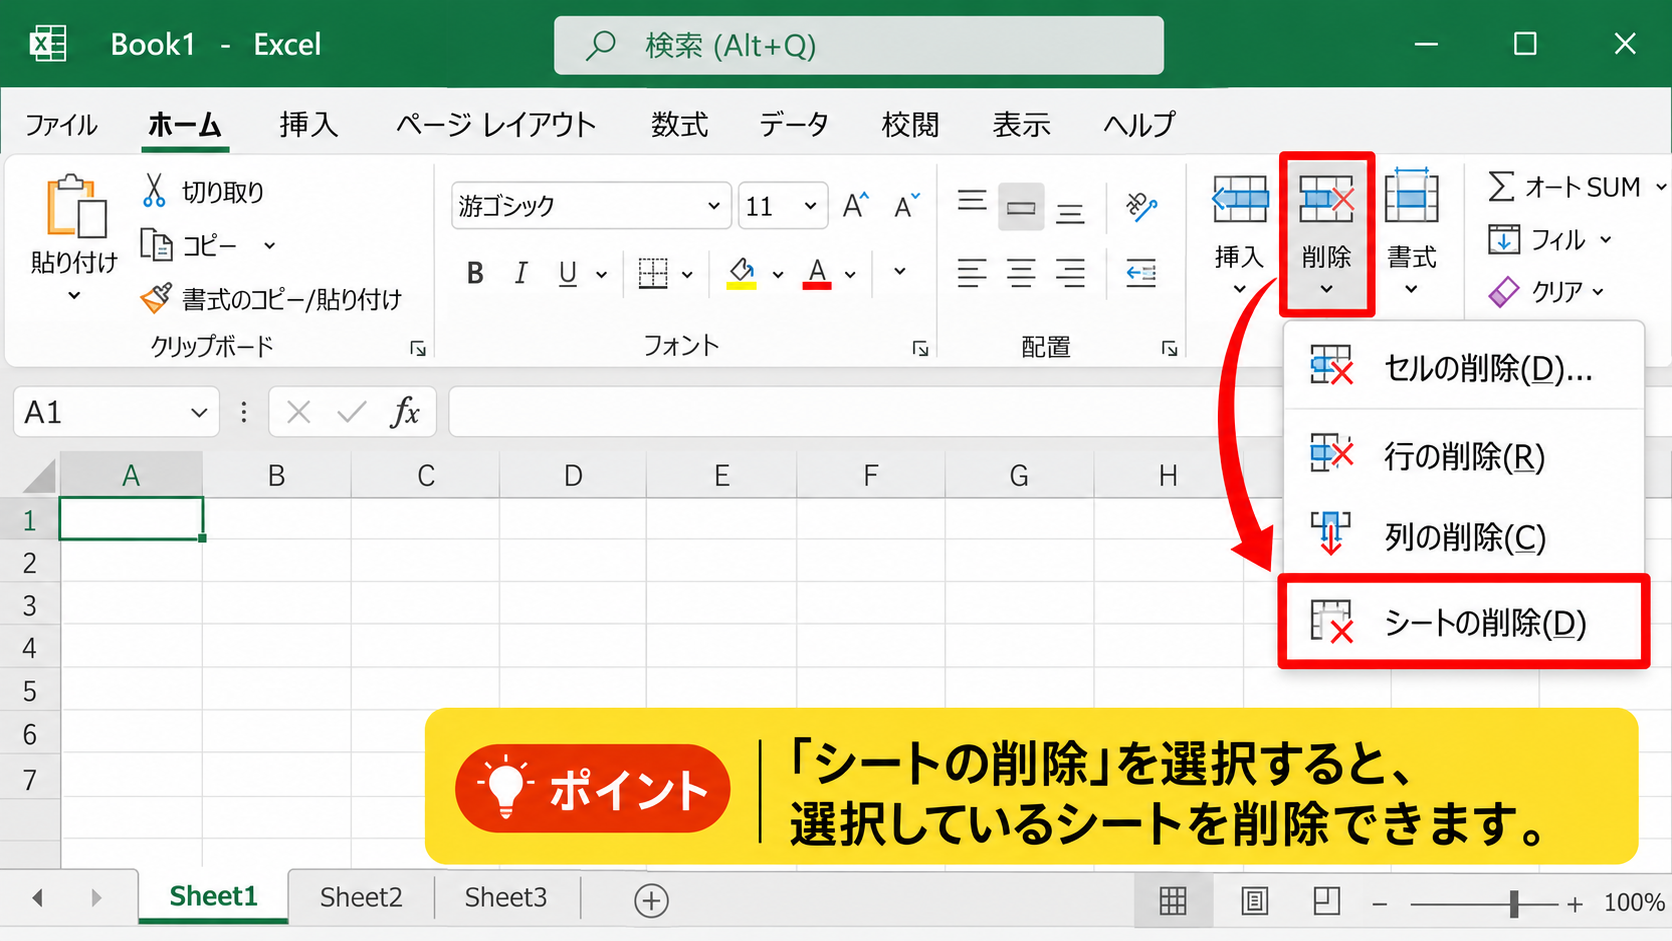Click the Insert cells (挿入) icon

coord(1240,198)
